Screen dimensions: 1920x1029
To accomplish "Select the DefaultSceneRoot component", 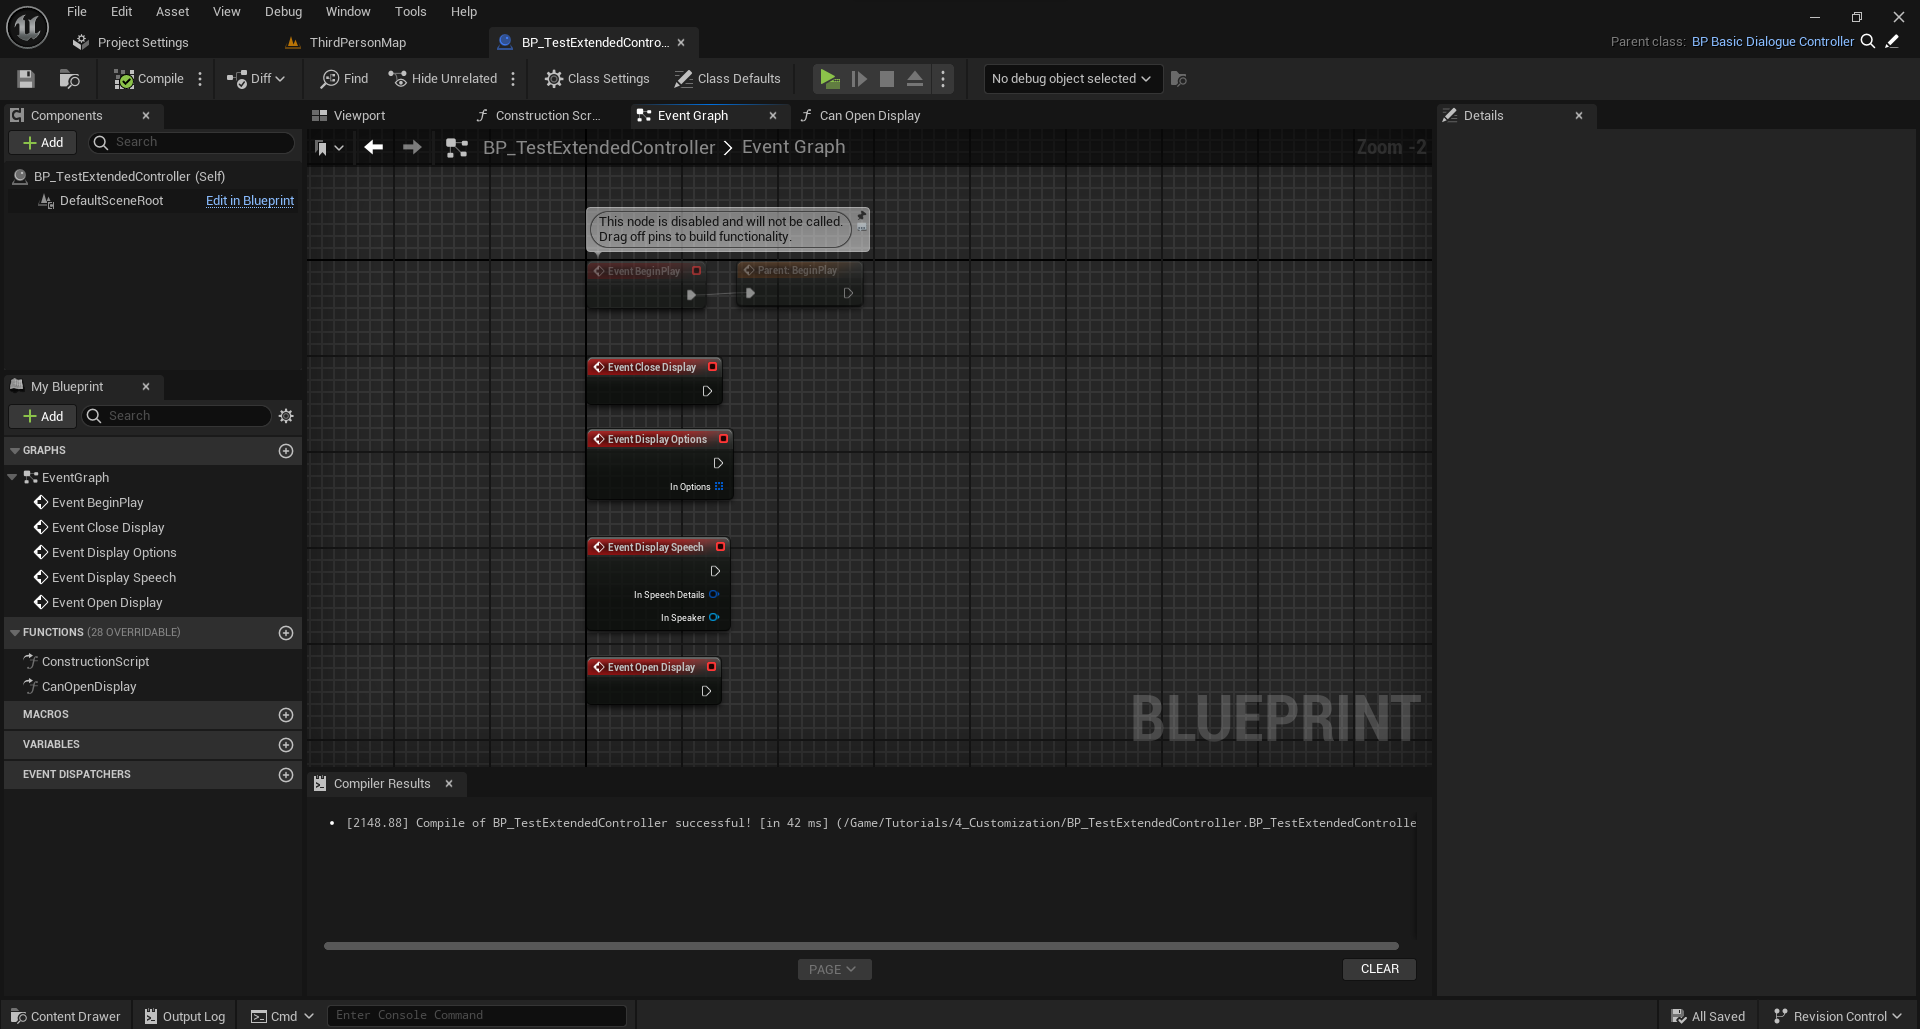I will point(111,201).
